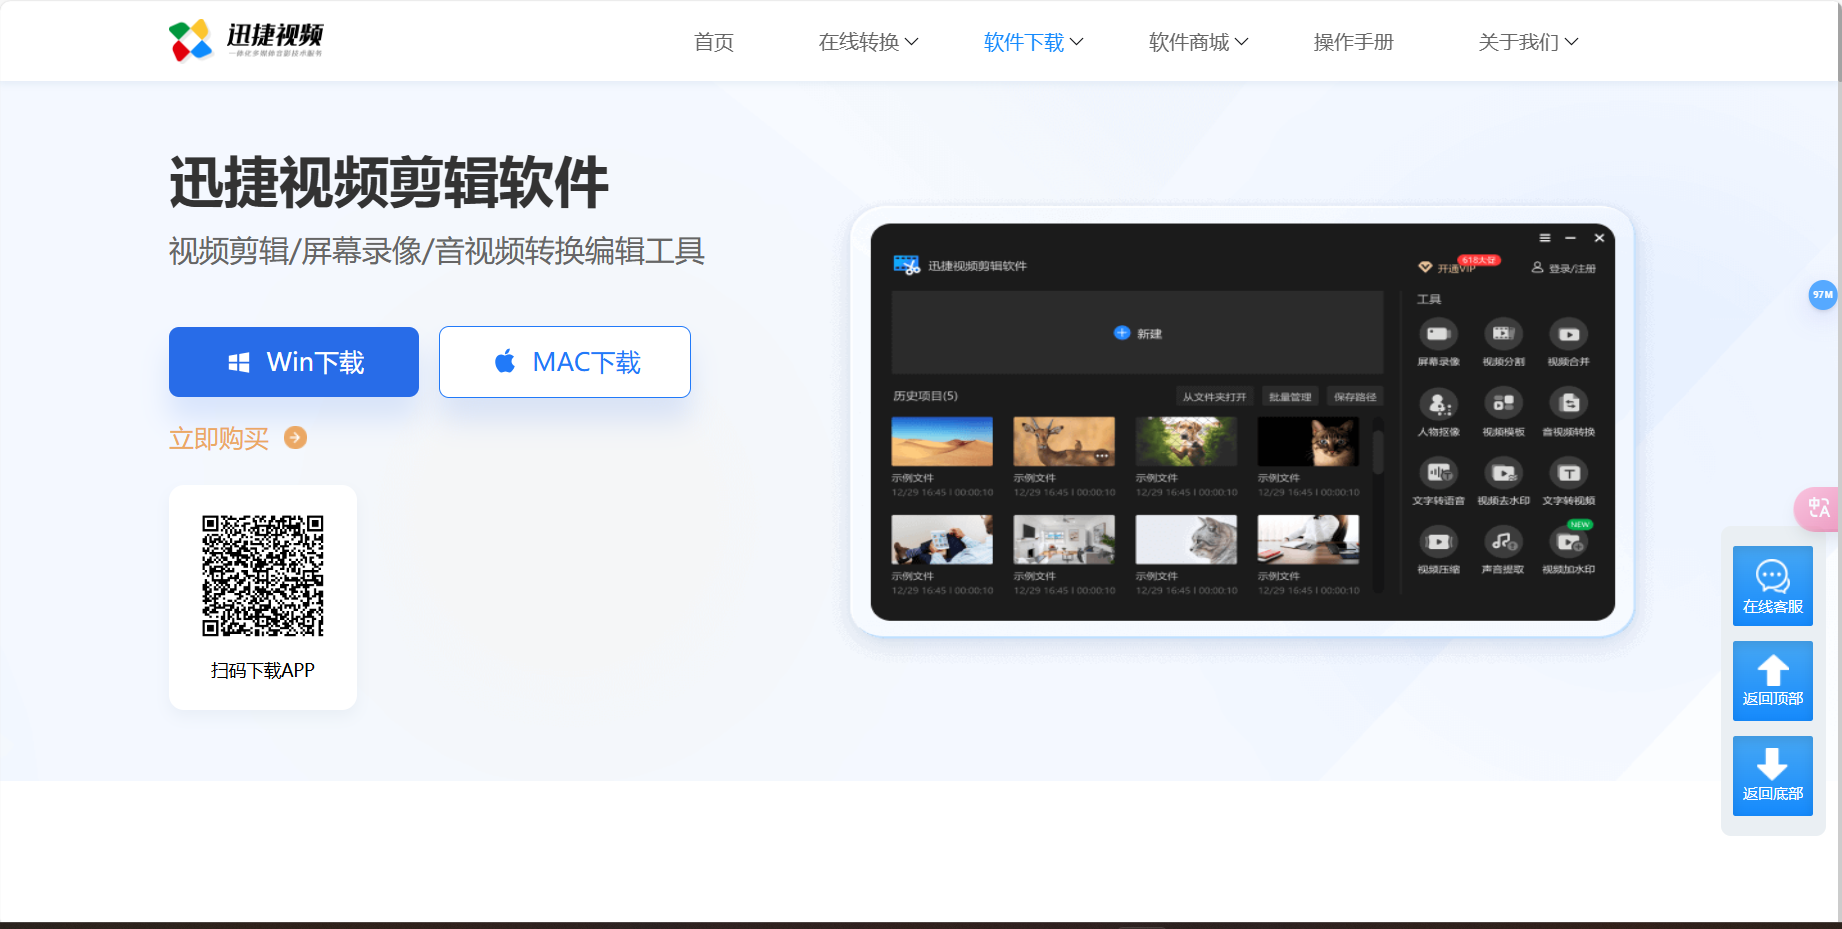Image resolution: width=1842 pixels, height=929 pixels.
Task: Expand the 软件商城 navigation dropdown
Action: pyautogui.click(x=1197, y=42)
